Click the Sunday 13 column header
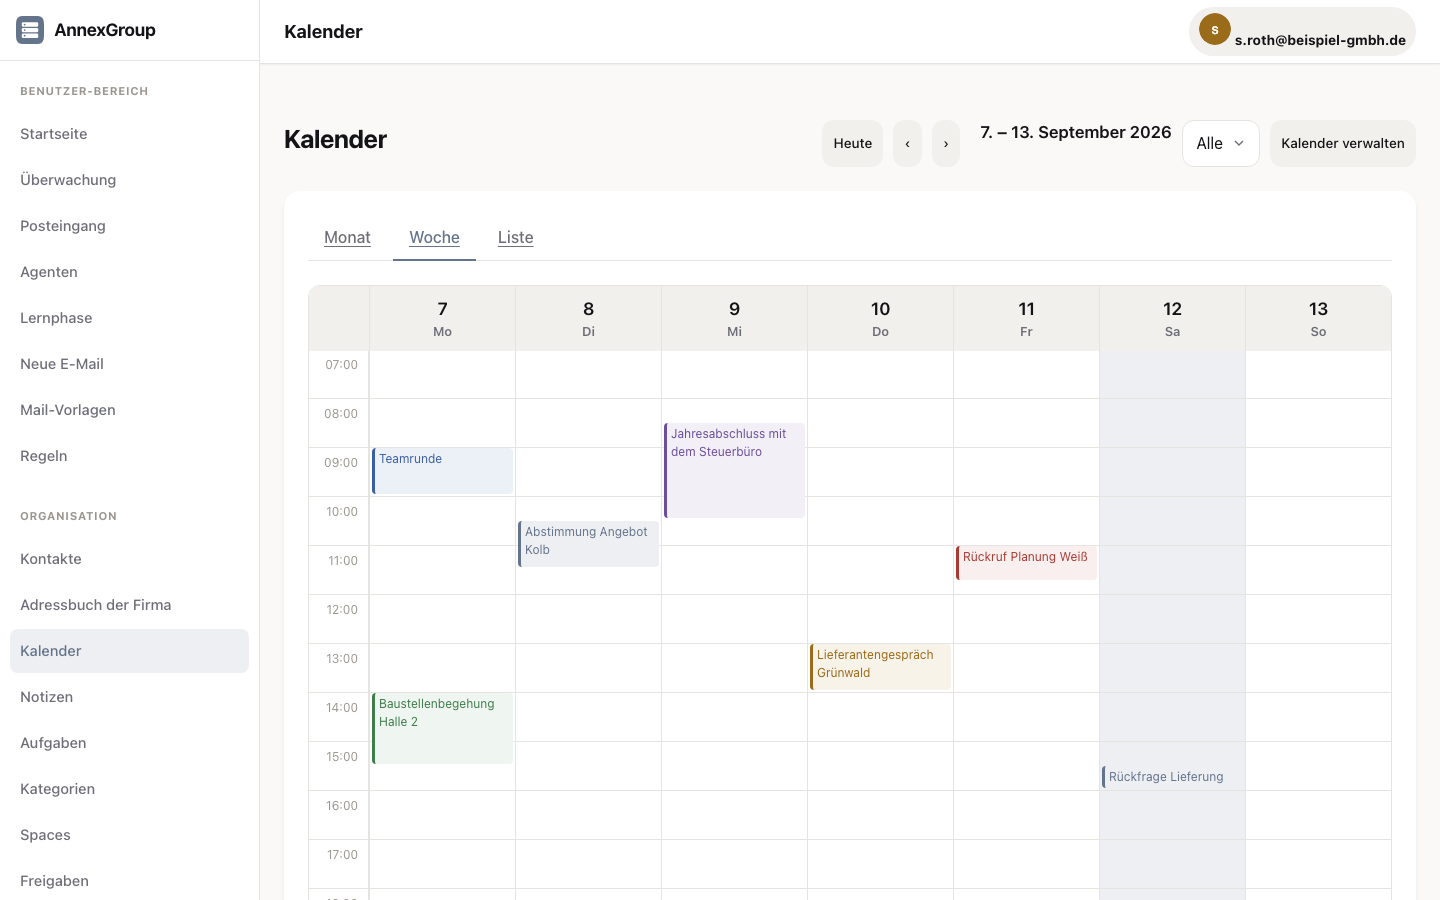The height and width of the screenshot is (900, 1440). tap(1319, 318)
